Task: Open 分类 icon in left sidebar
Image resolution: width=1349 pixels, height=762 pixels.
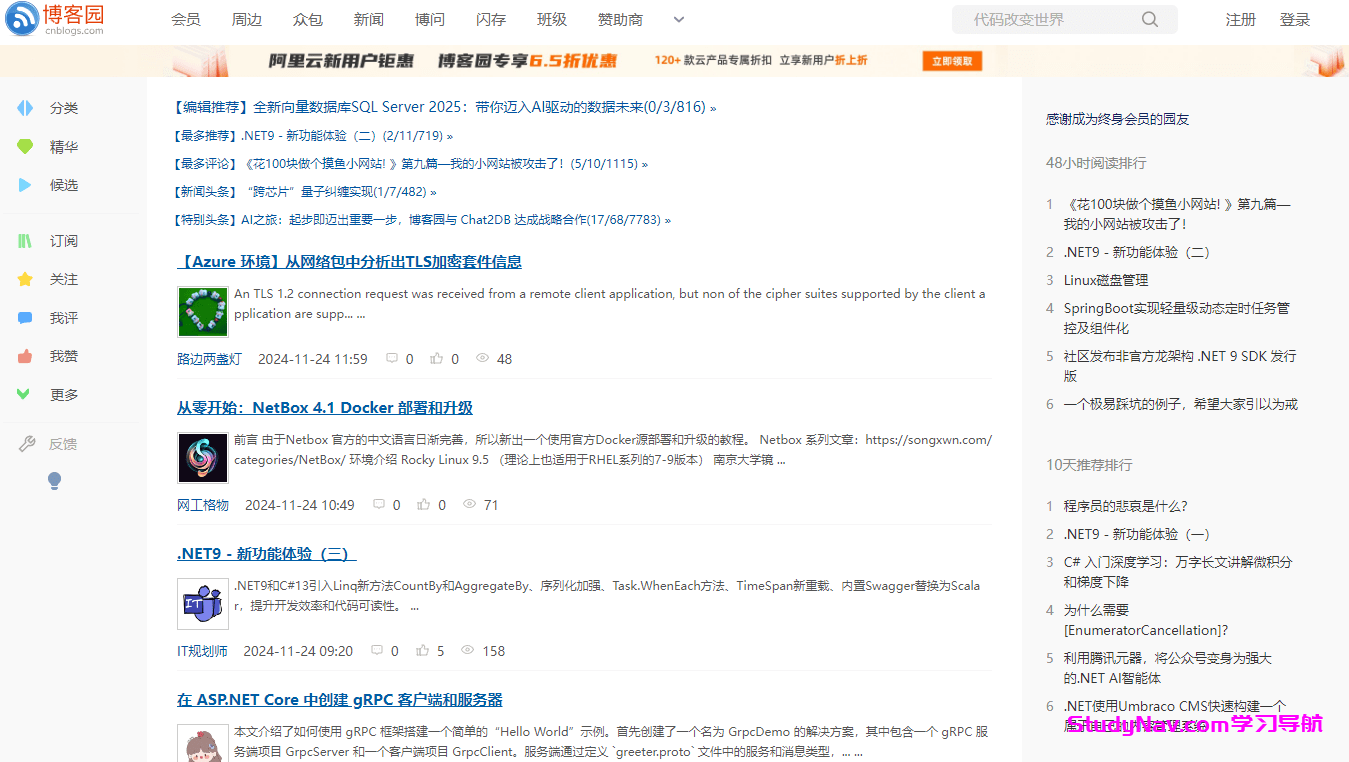Action: [x=26, y=108]
